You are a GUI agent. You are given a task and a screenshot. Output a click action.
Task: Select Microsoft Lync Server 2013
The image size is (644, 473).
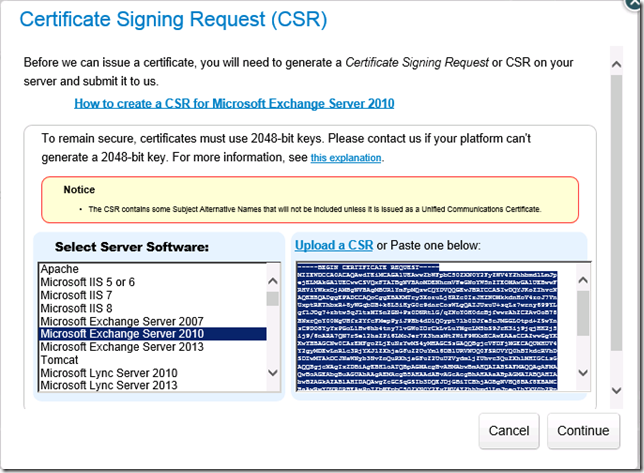(153, 386)
